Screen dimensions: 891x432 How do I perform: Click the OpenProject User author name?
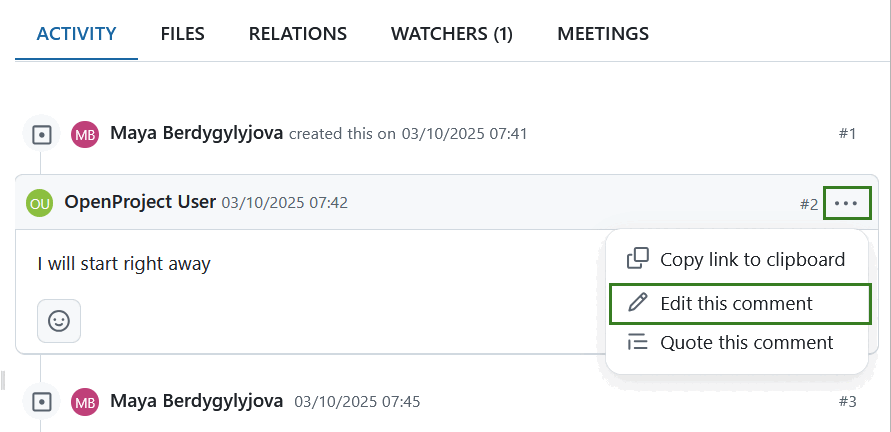(x=140, y=202)
